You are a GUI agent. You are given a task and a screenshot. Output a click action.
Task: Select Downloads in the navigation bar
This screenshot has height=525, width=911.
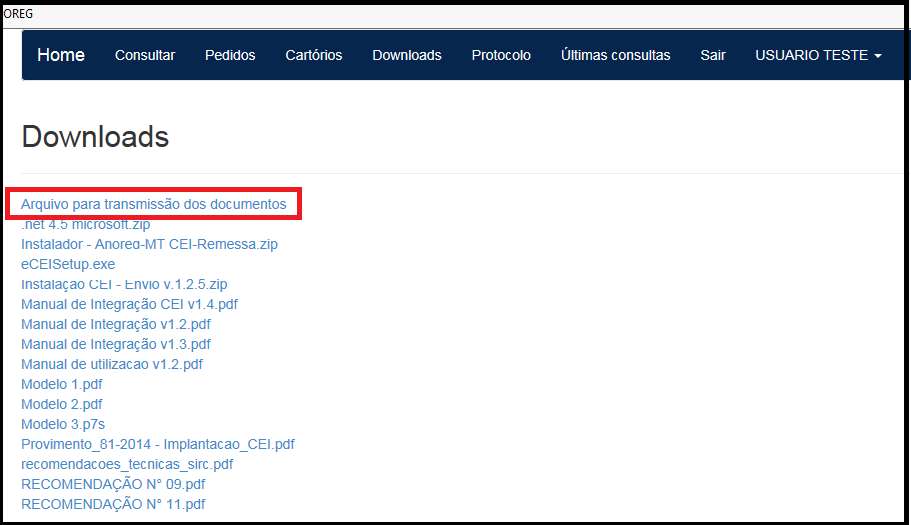pos(407,55)
